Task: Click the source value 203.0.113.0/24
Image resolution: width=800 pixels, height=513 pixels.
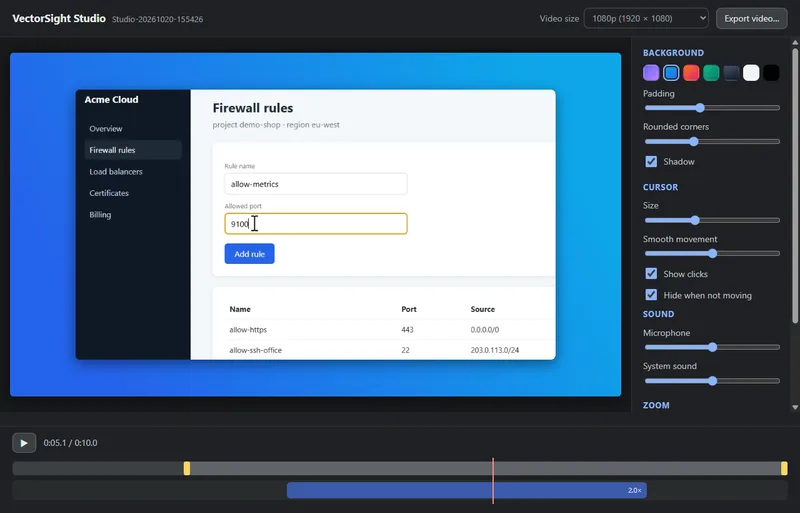Action: click(x=495, y=350)
